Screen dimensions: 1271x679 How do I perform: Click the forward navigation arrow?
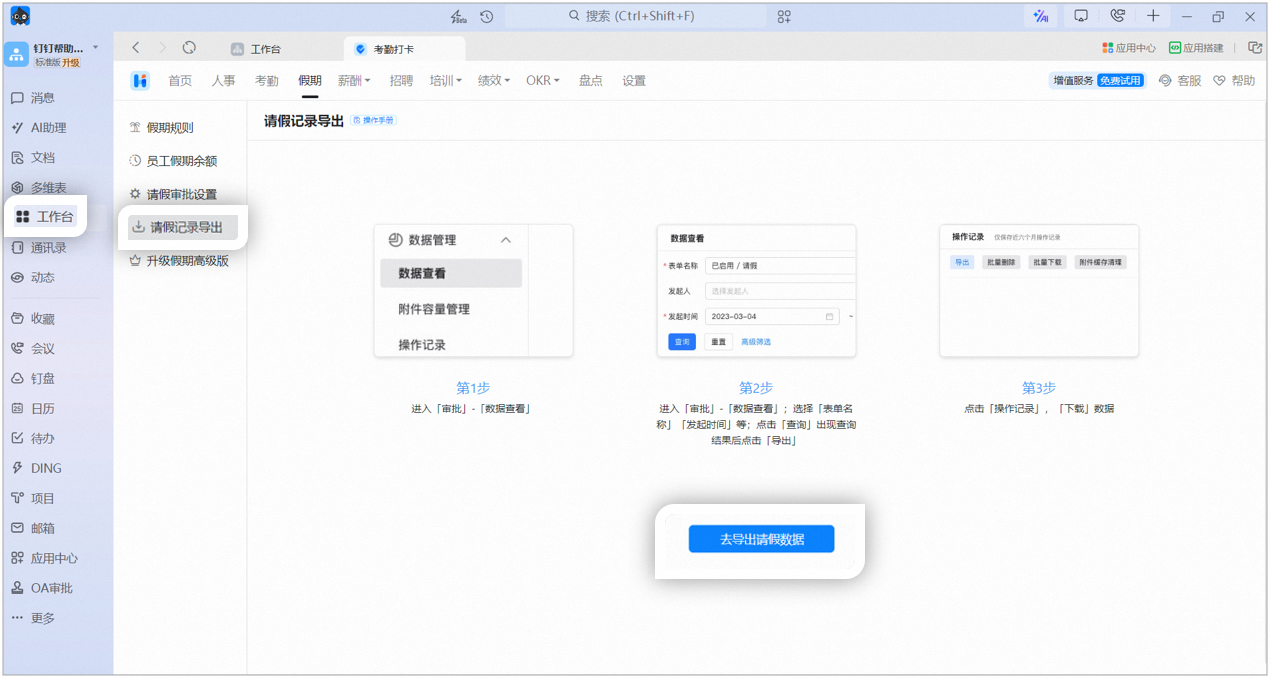tap(162, 48)
